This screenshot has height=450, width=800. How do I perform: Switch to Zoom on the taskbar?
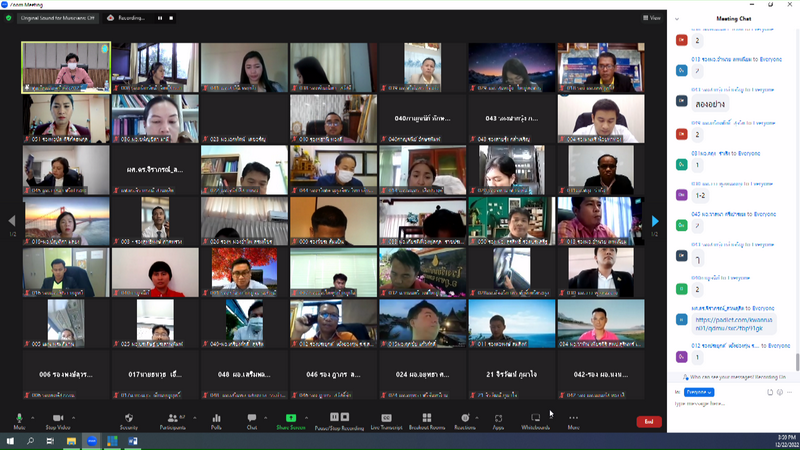92,441
